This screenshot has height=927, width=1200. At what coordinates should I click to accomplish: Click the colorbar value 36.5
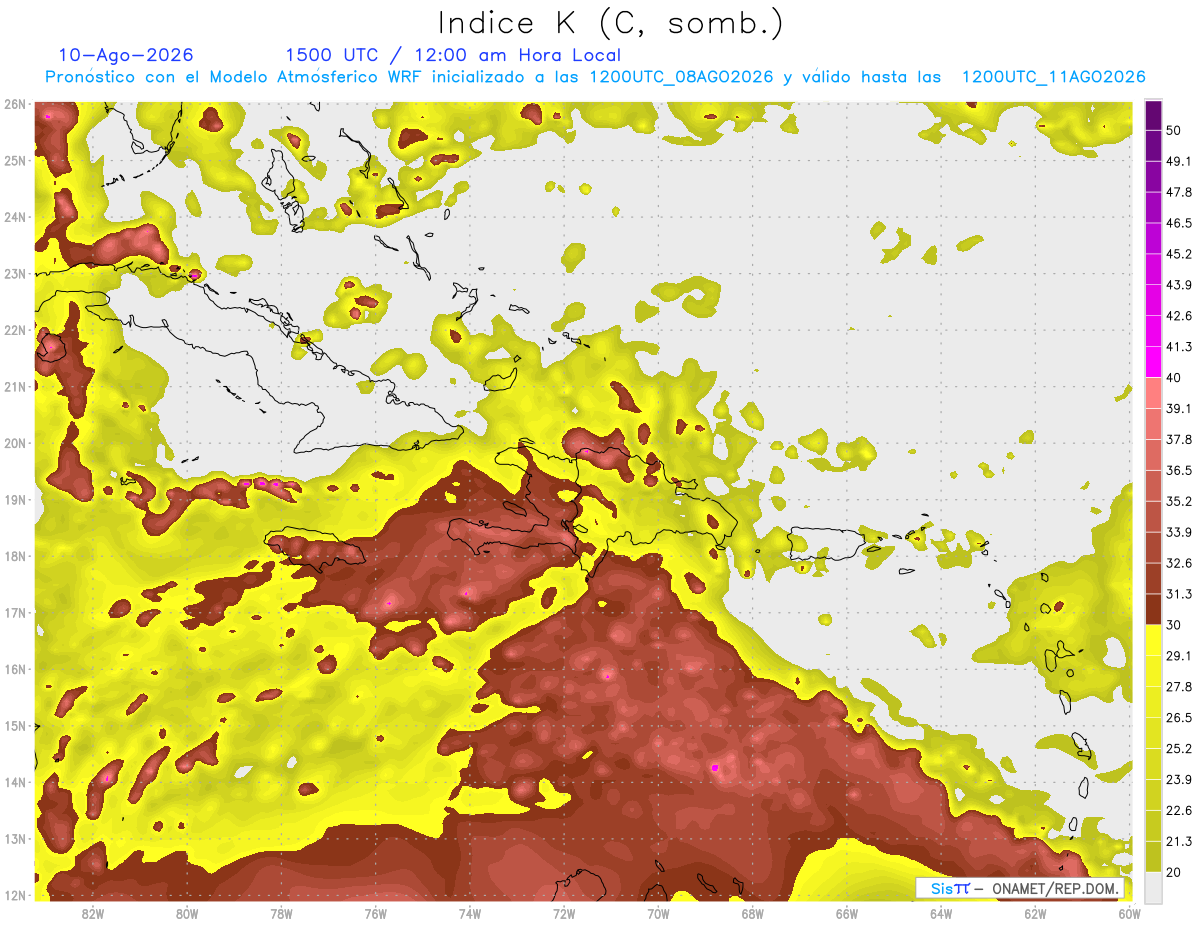pos(1178,470)
